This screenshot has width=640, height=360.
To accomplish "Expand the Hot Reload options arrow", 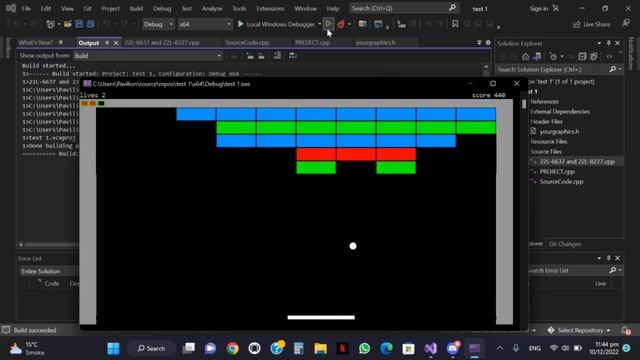I will tap(349, 24).
